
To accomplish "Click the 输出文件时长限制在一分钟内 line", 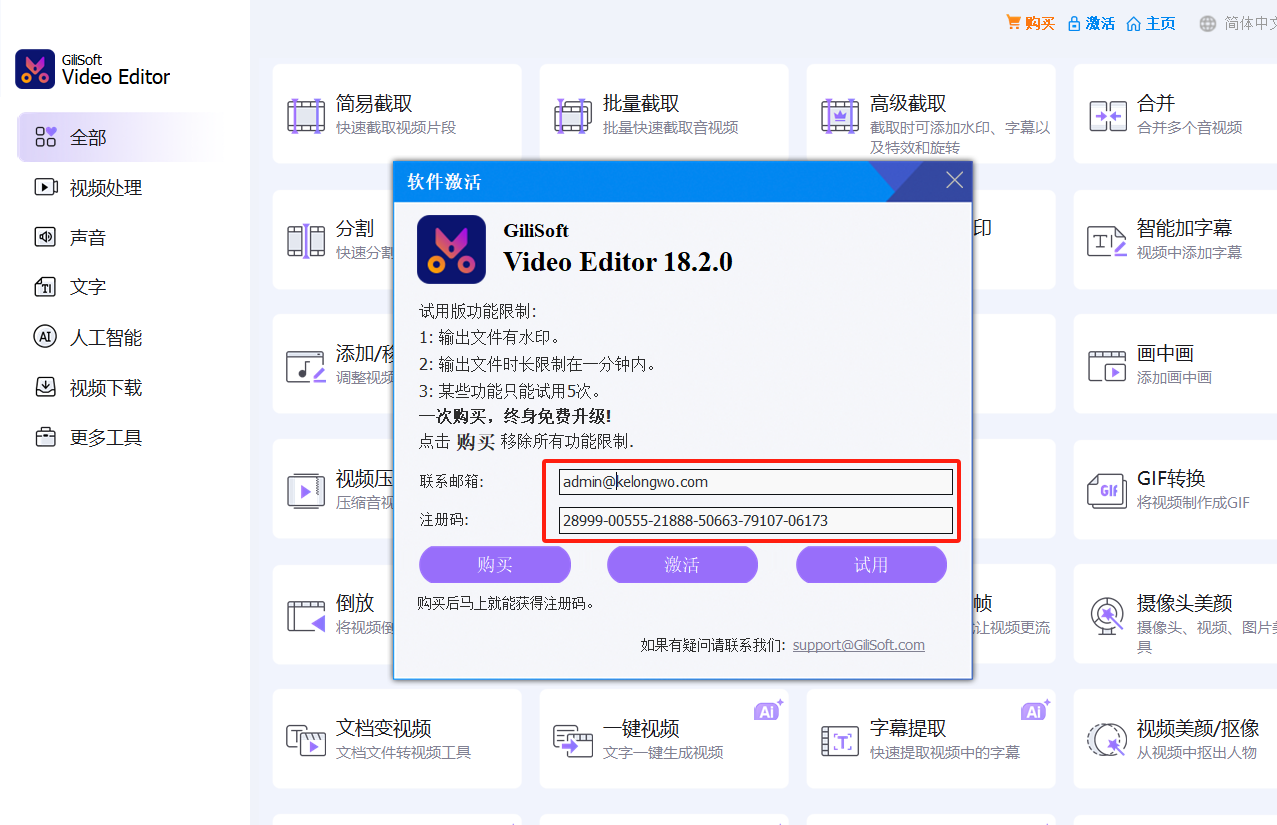I will [x=538, y=363].
